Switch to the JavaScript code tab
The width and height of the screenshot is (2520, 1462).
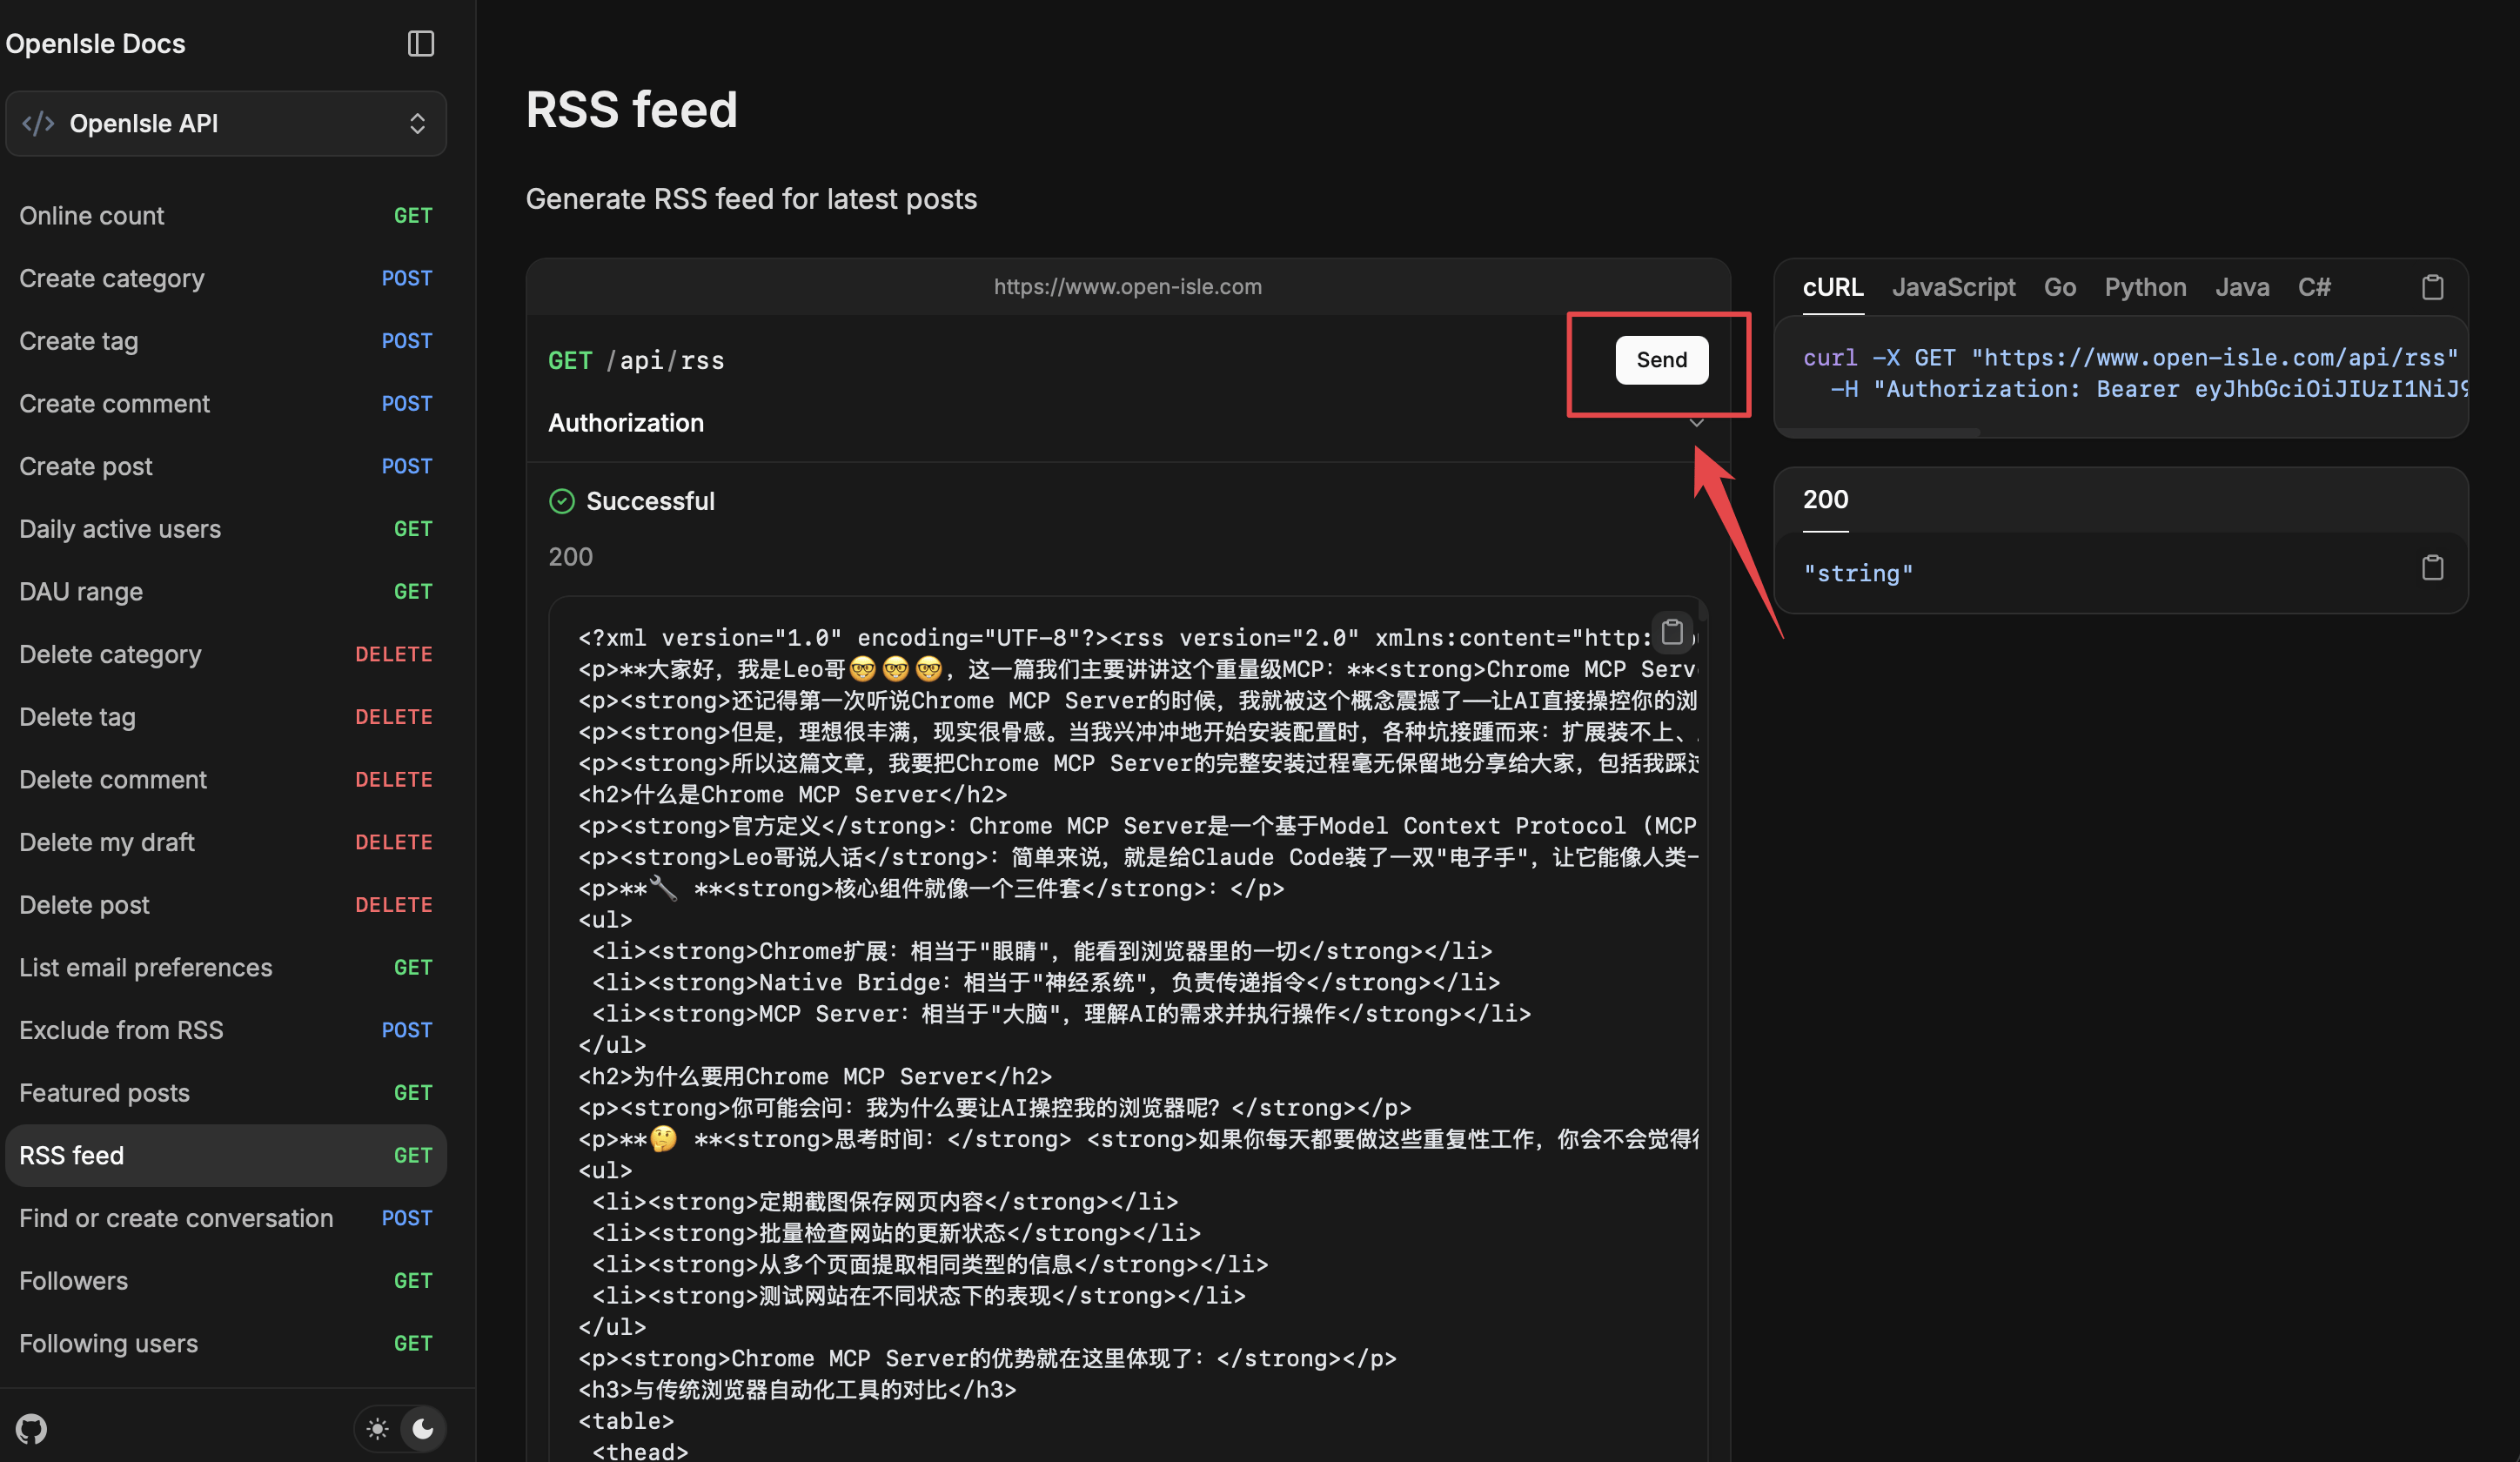point(1953,287)
